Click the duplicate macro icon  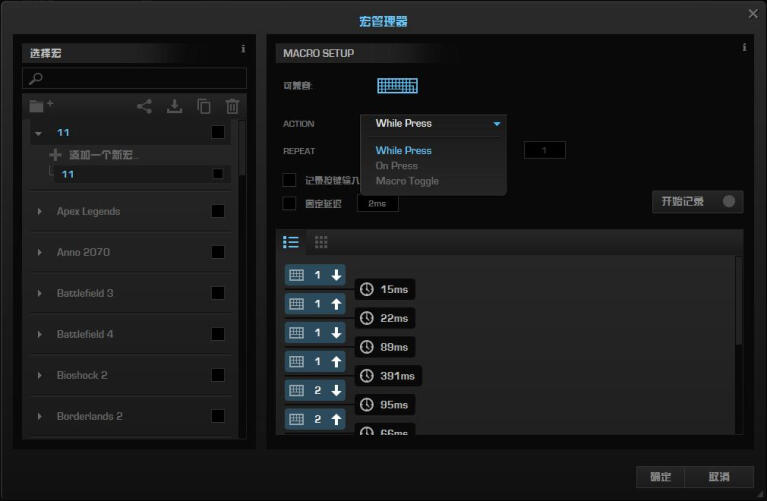tap(204, 106)
